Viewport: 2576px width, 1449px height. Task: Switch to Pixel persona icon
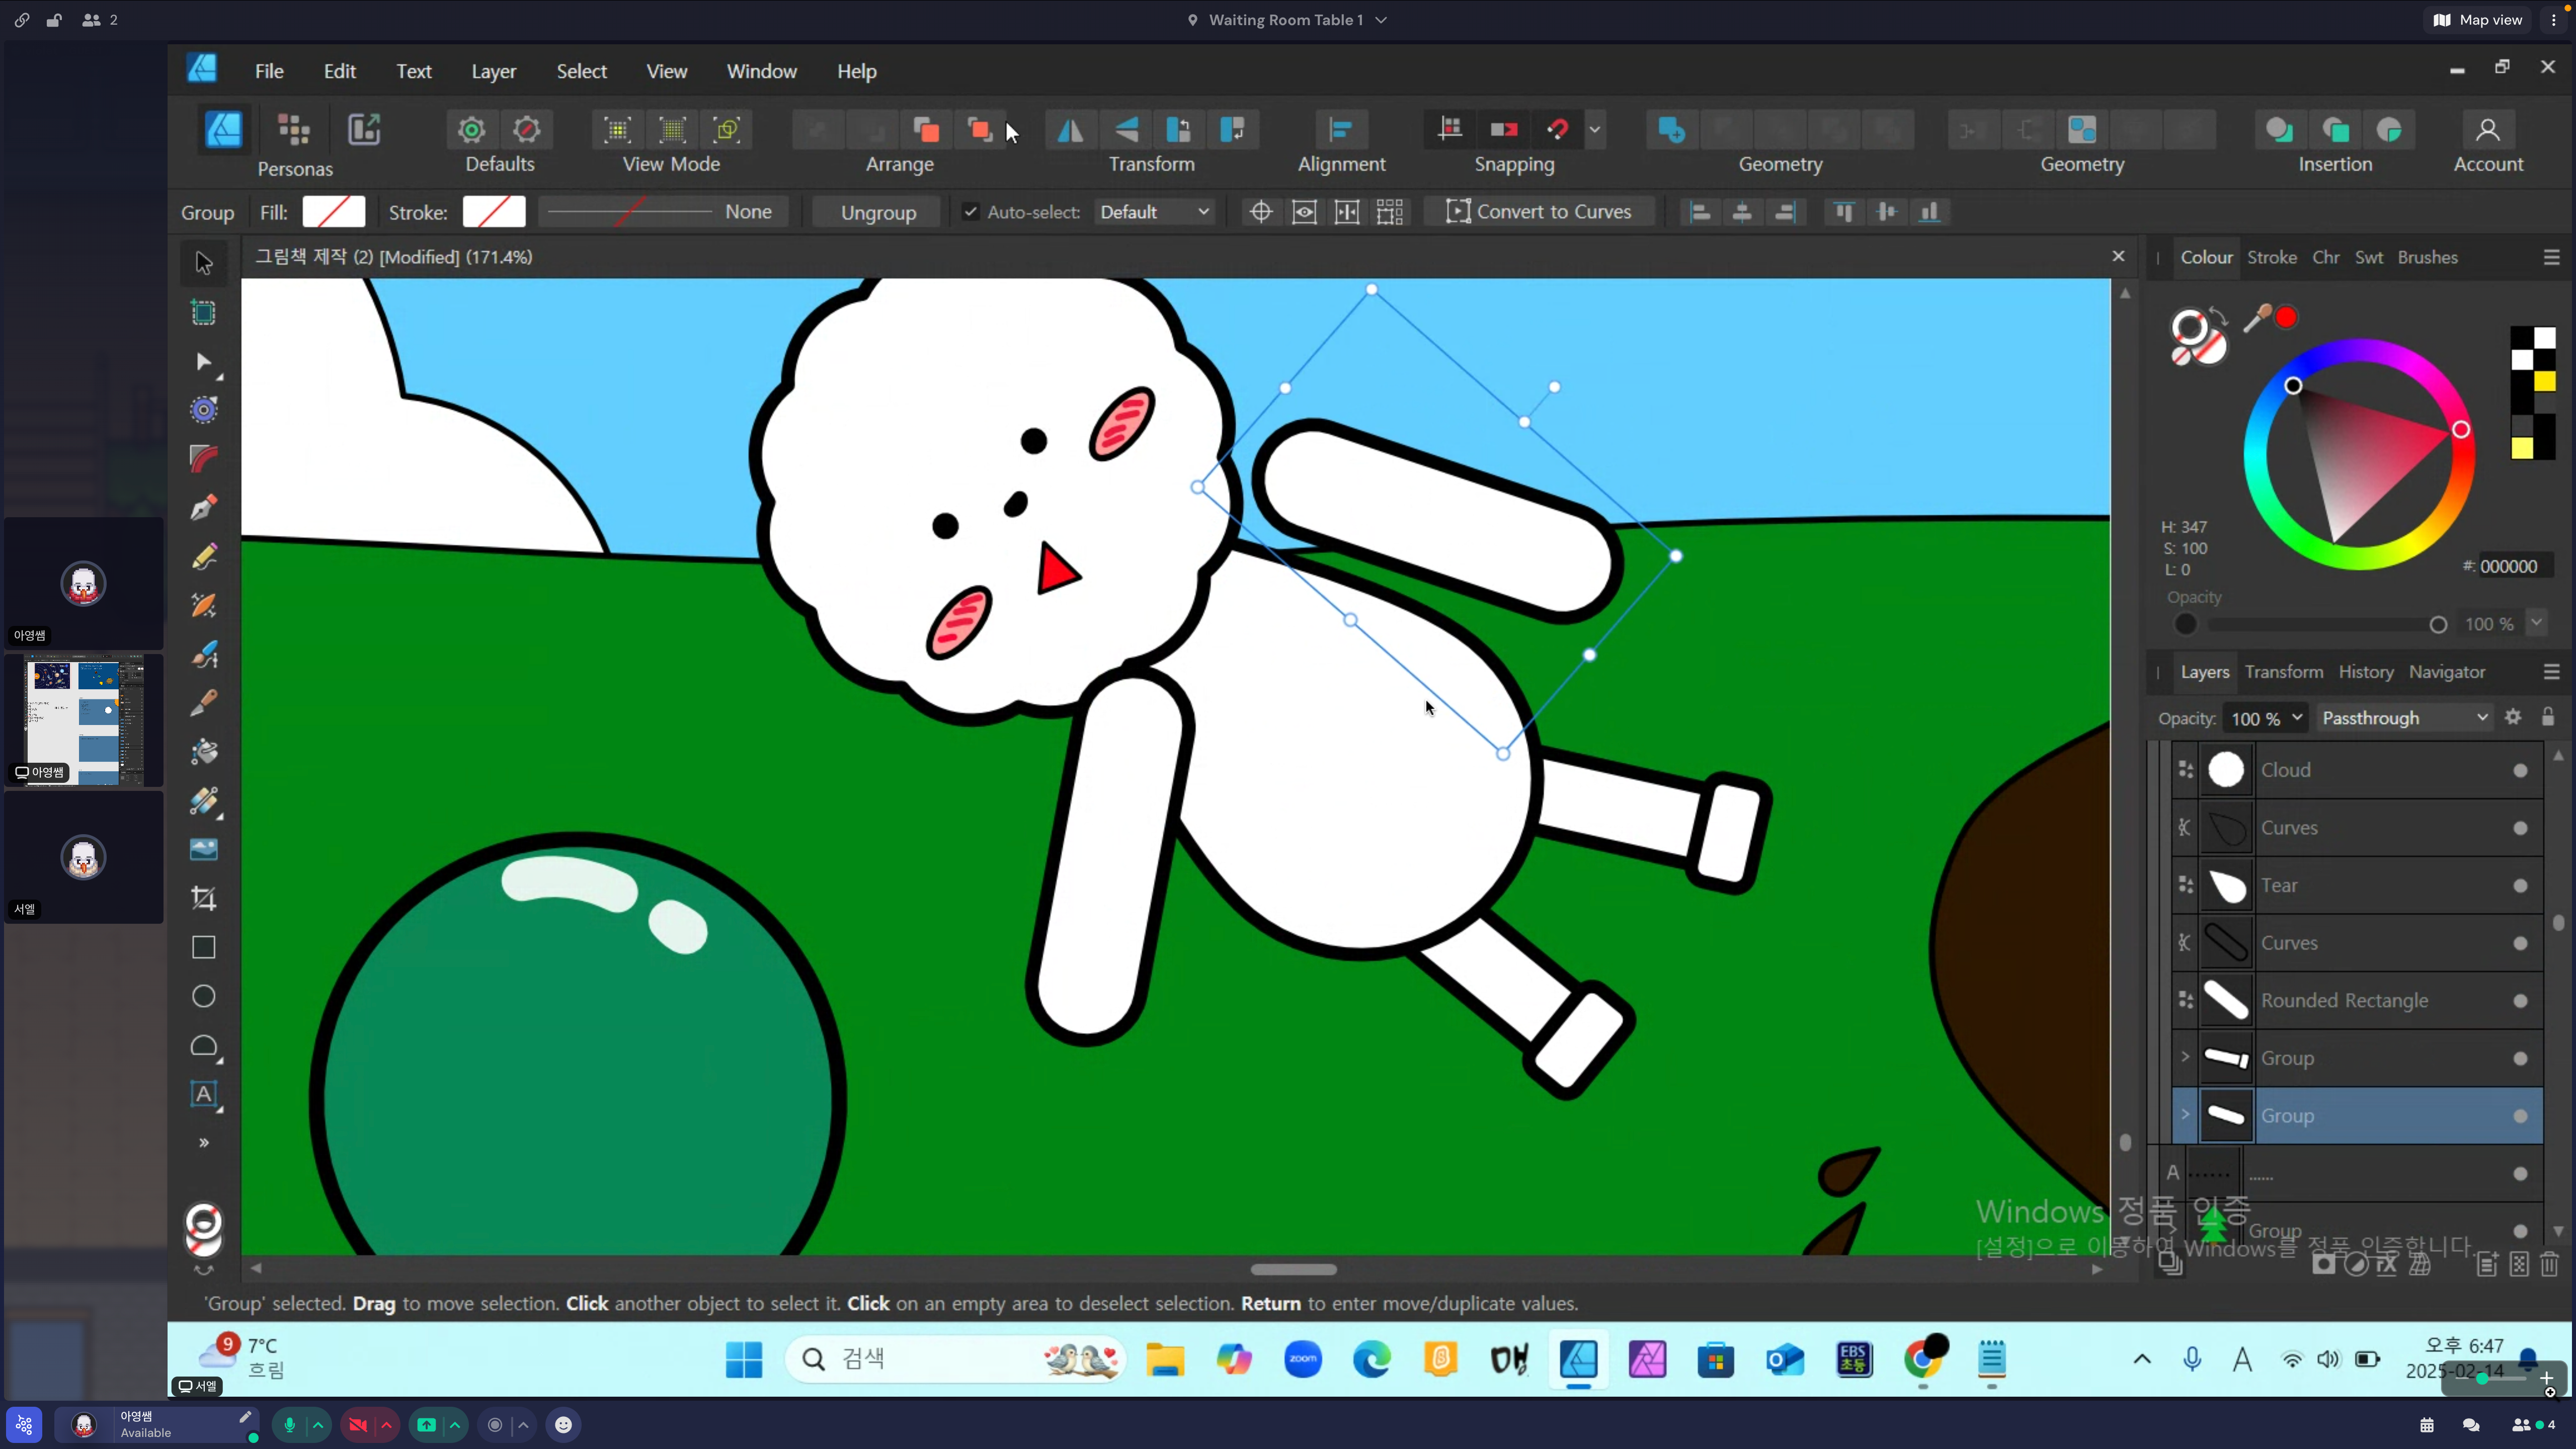tap(294, 130)
